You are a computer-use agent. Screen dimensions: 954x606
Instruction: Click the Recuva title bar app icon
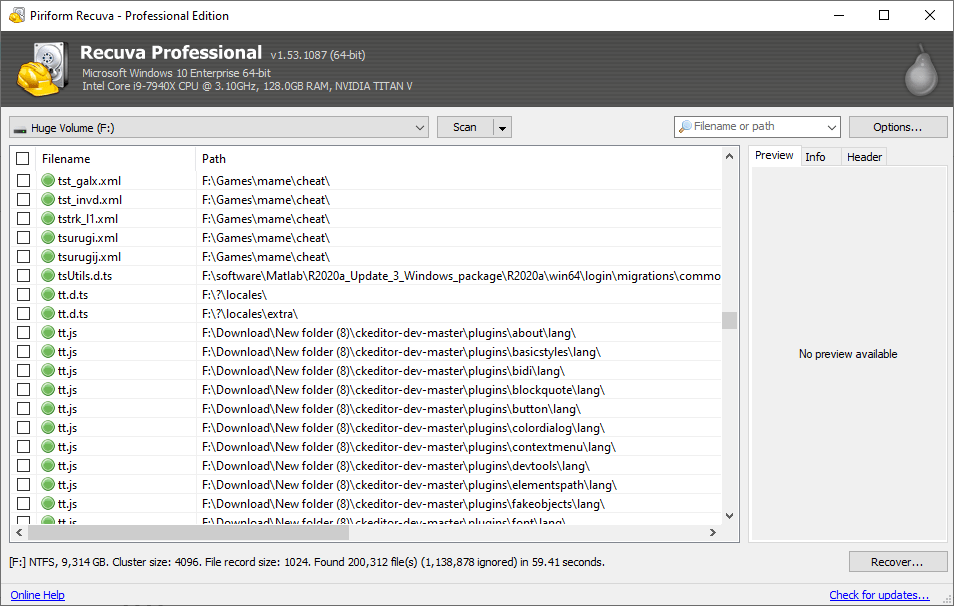tap(17, 15)
